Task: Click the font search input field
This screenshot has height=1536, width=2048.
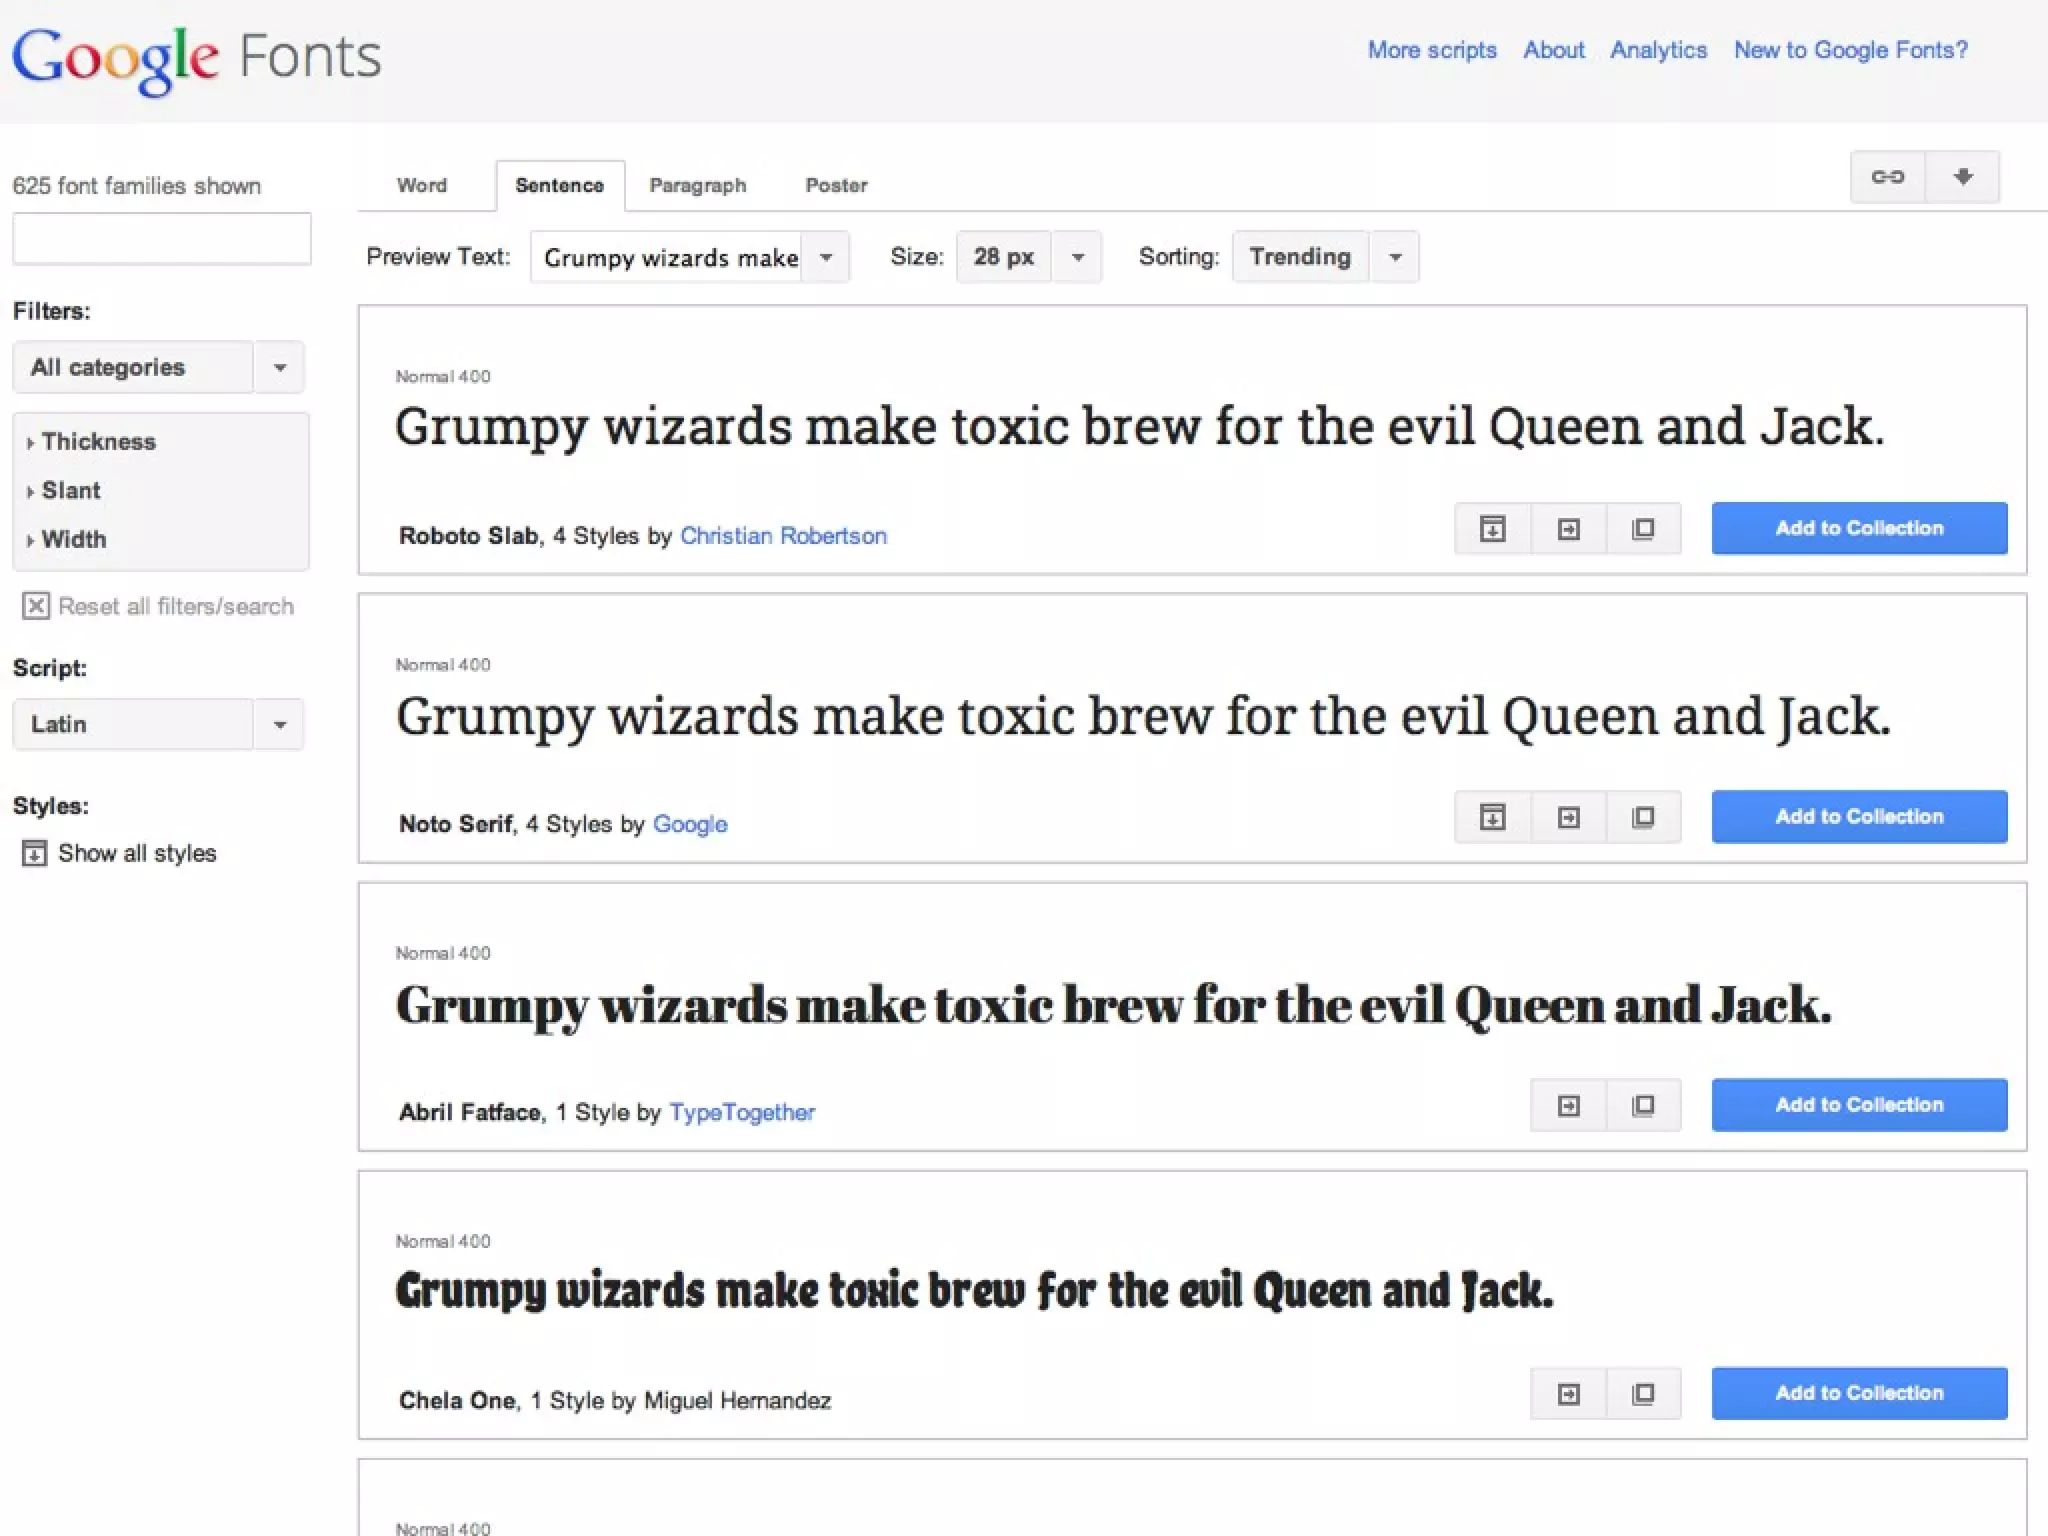Action: pyautogui.click(x=161, y=239)
